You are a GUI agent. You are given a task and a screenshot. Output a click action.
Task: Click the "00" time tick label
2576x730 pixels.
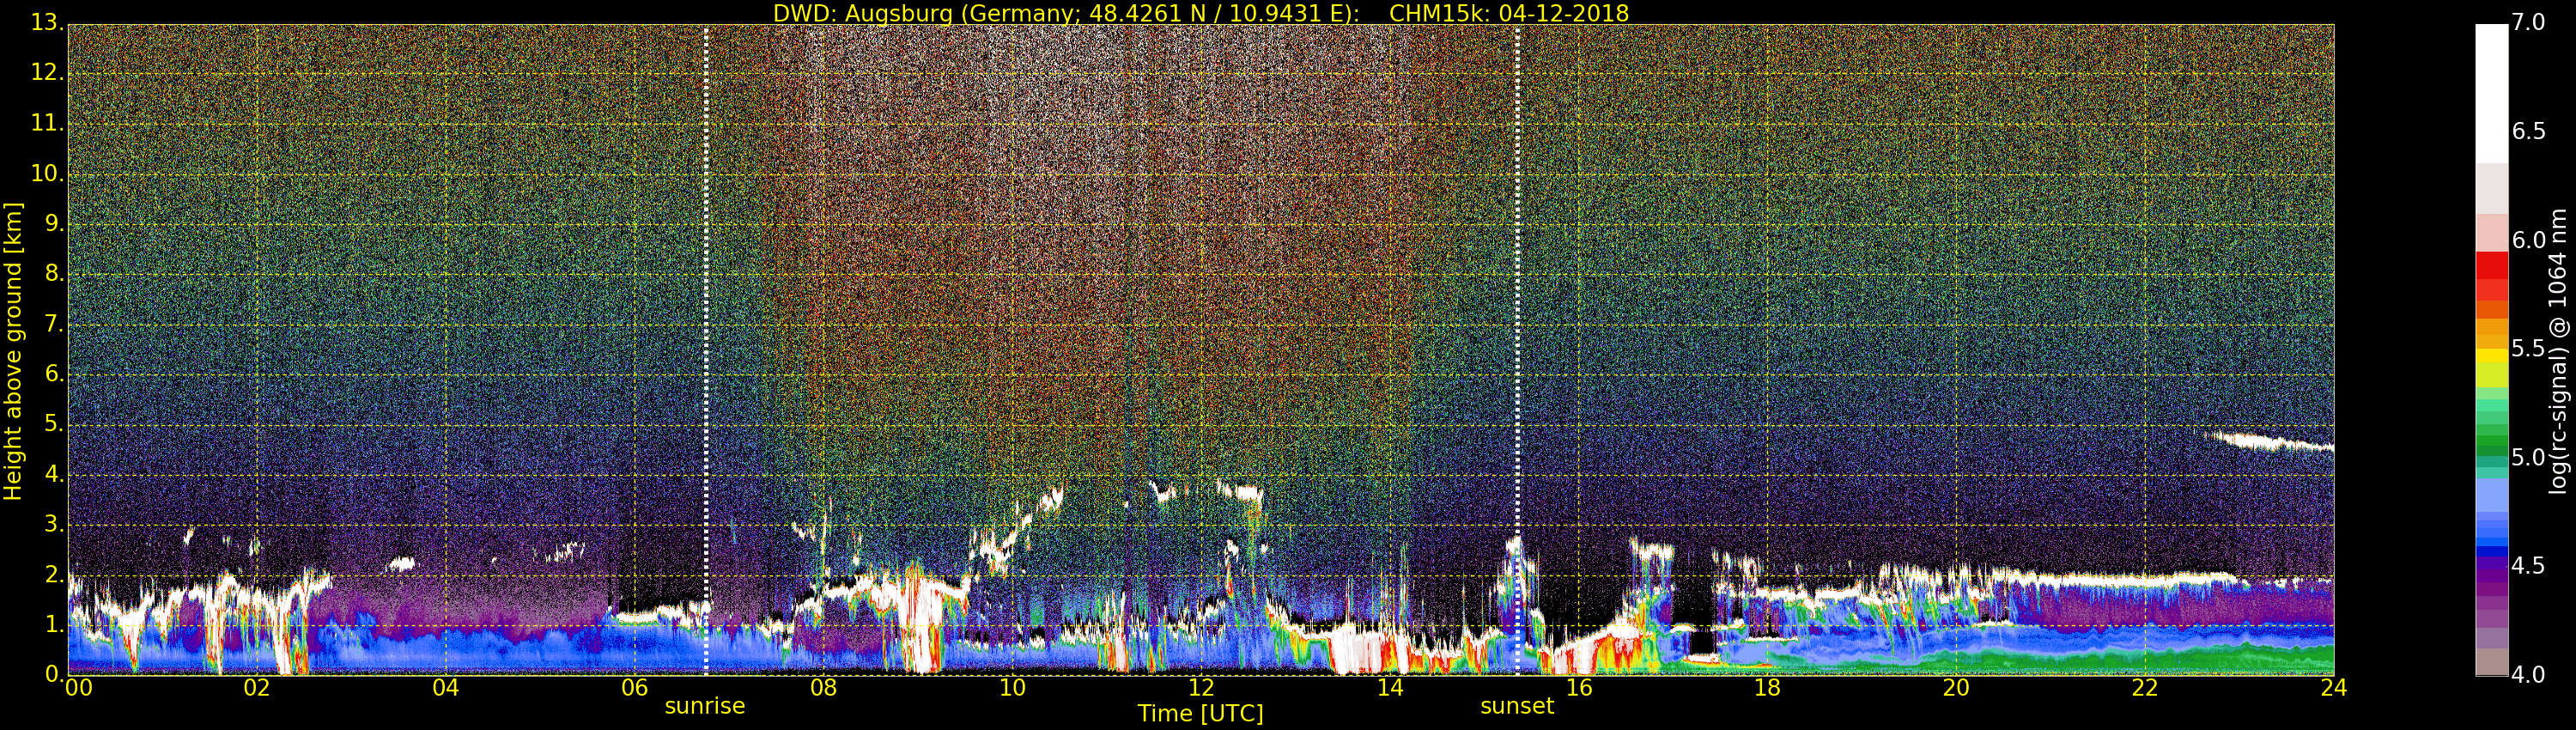tap(78, 688)
